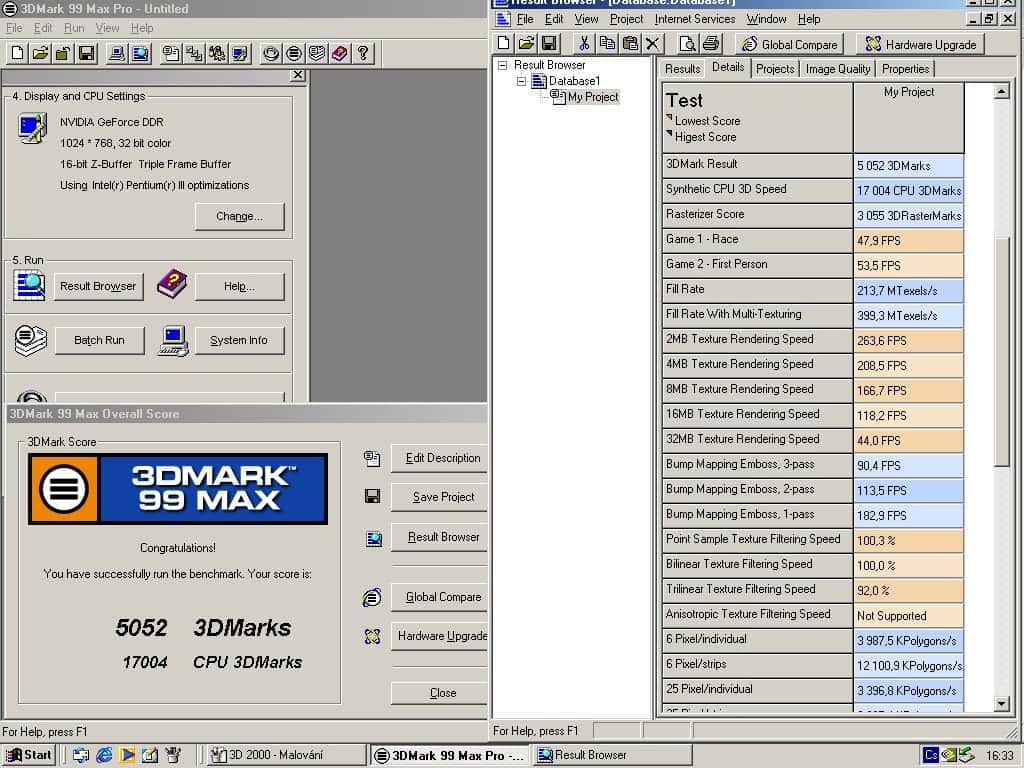
Task: Click the question mark help icon in 3DMark toolbar
Action: coord(363,53)
